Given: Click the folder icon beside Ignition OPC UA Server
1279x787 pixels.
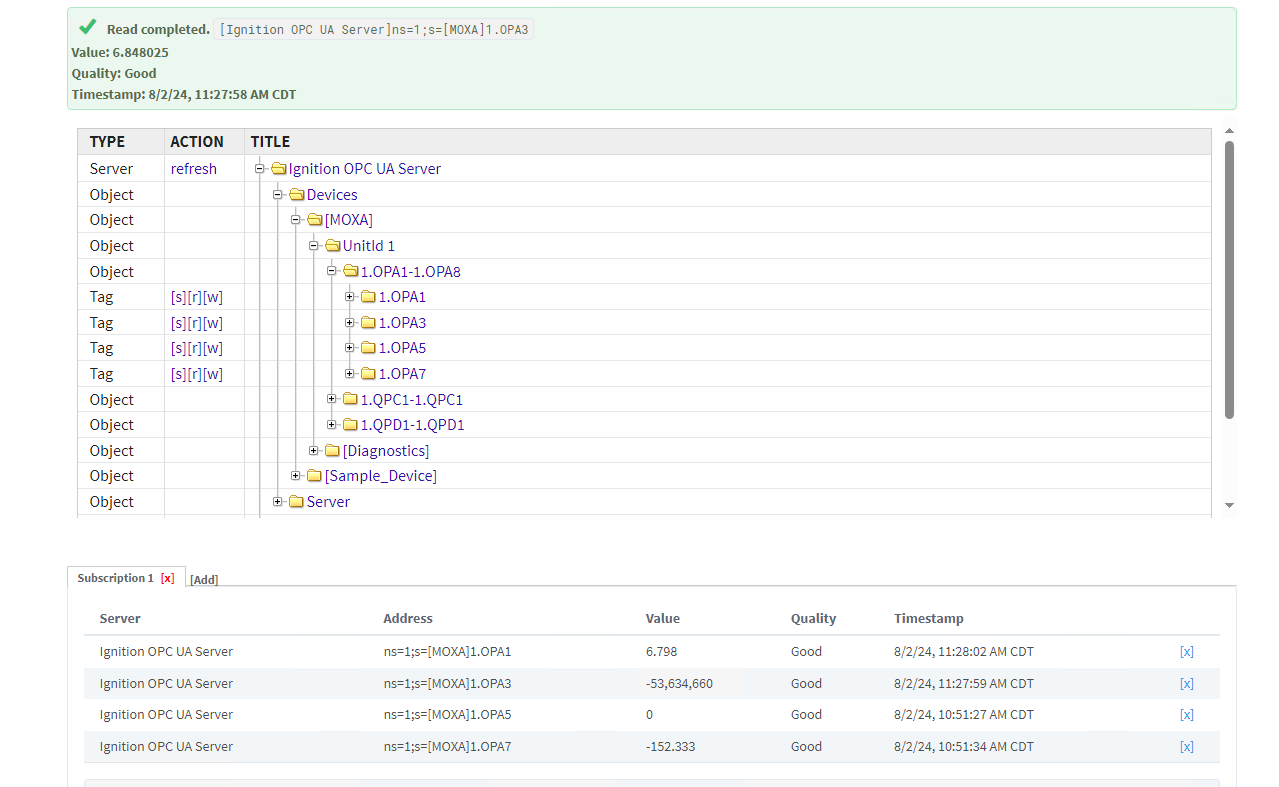Looking at the screenshot, I should 279,169.
